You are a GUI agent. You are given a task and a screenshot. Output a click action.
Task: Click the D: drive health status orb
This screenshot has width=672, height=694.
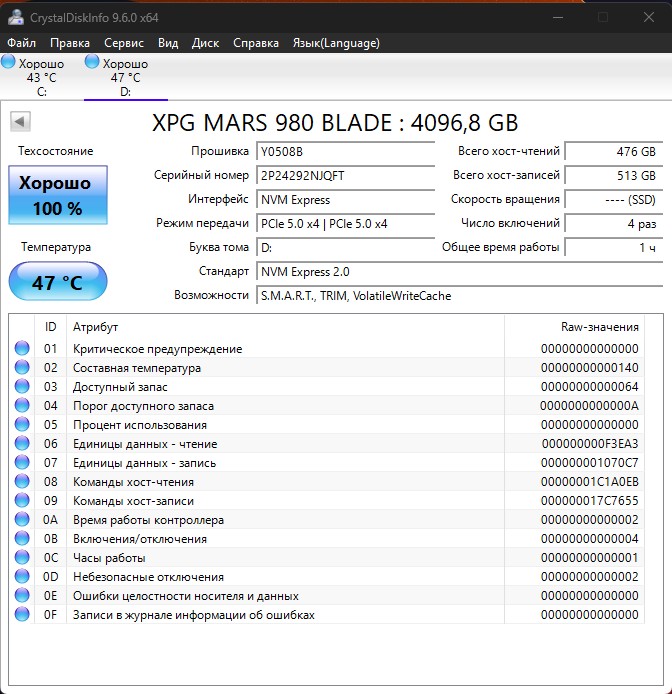coord(93,63)
